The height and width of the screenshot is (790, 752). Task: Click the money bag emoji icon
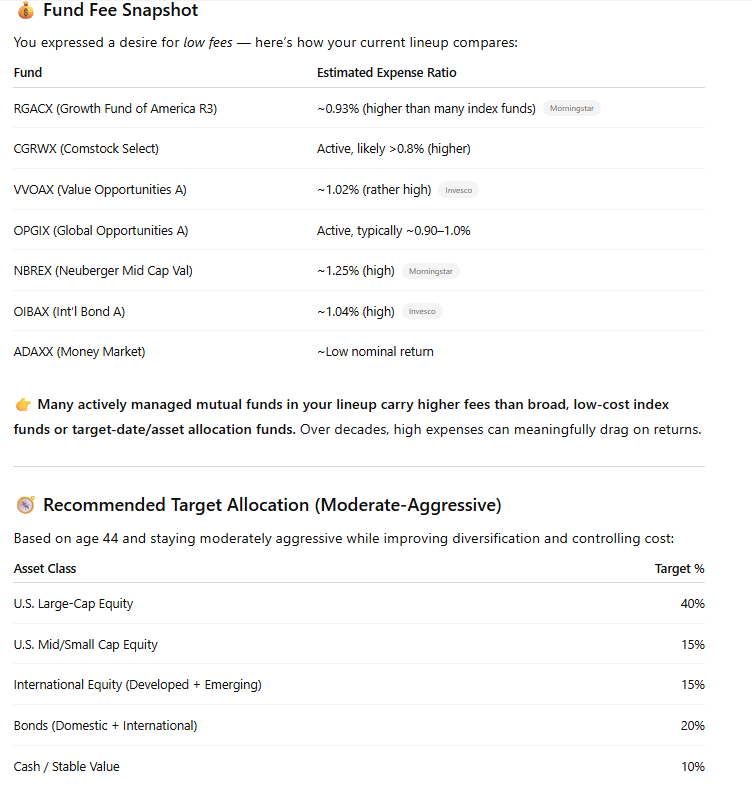click(25, 11)
